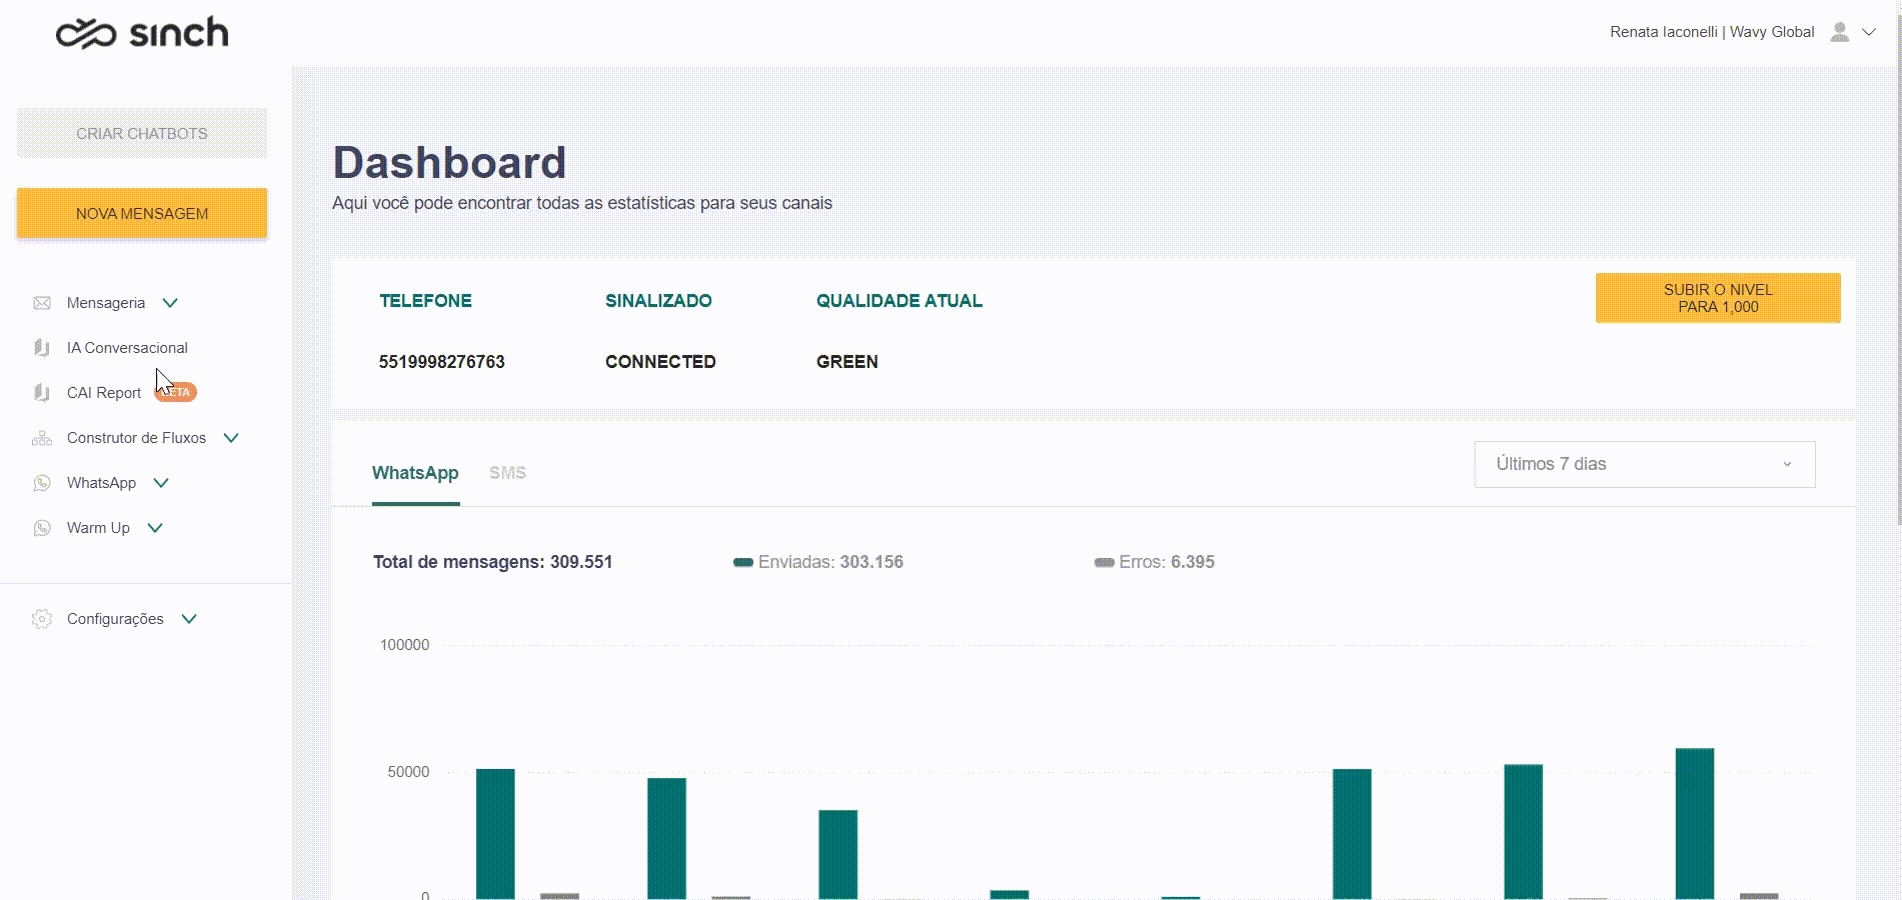
Task: Open the user account dropdown arrow
Action: click(1869, 32)
